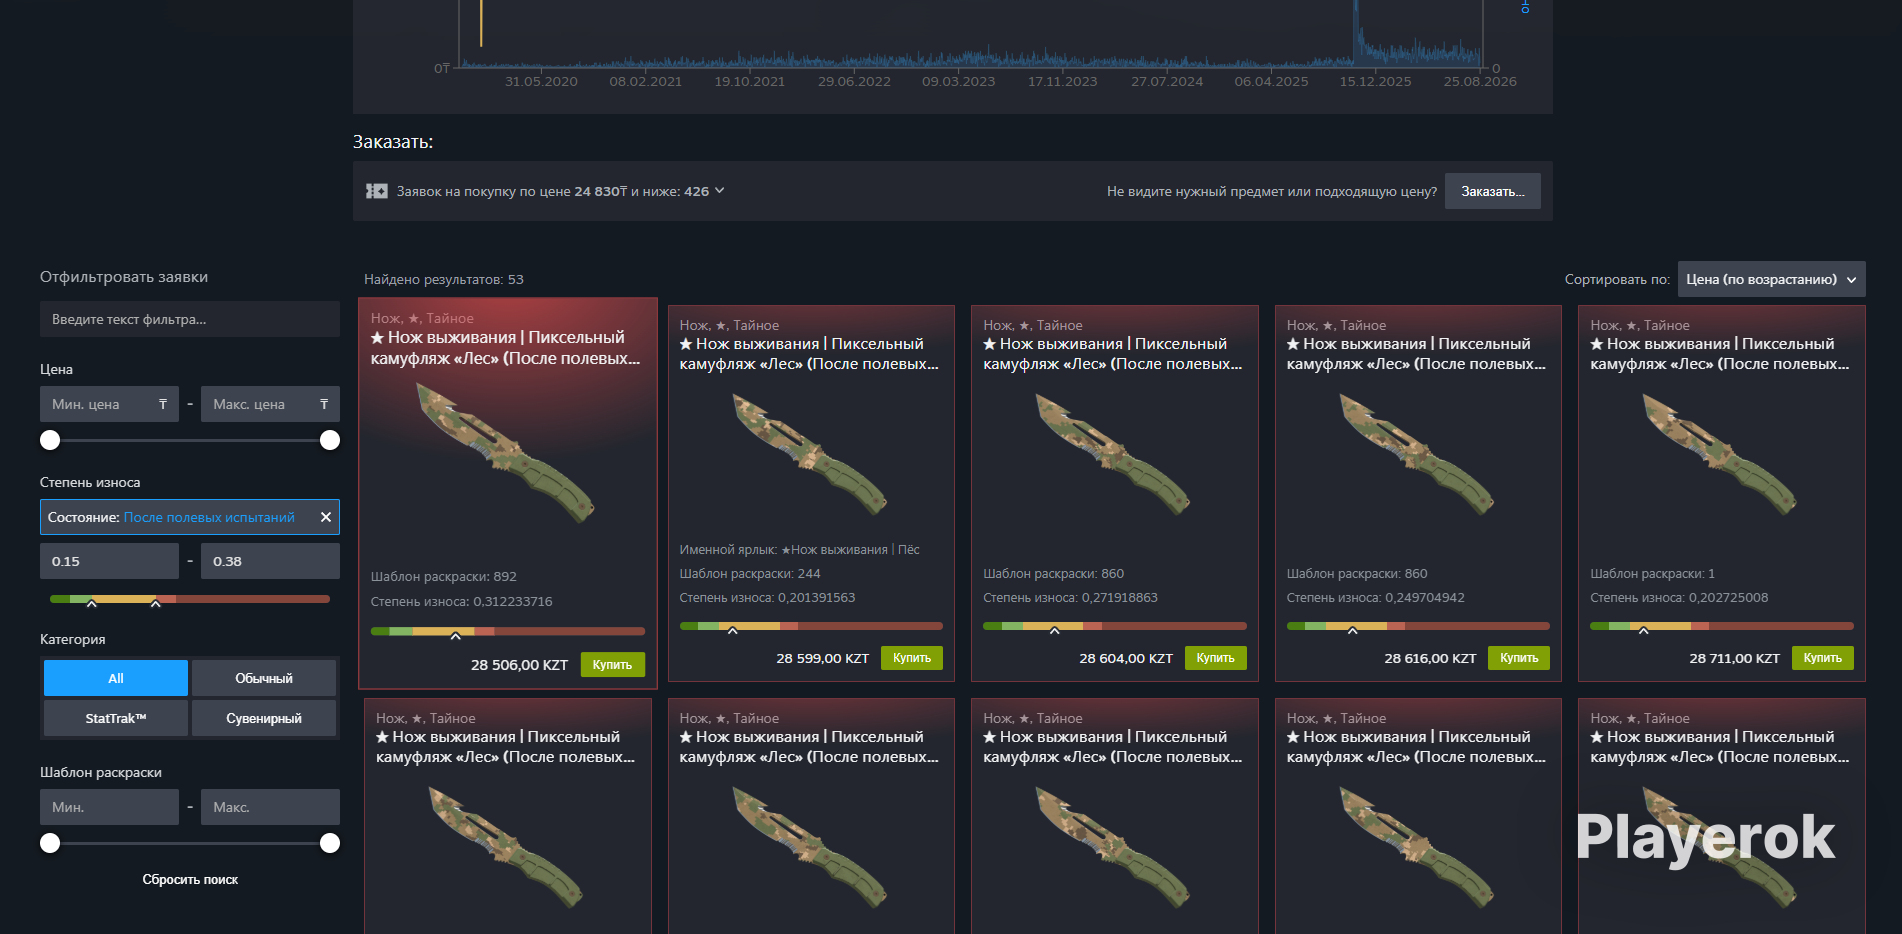Screen dimensions: 1902x934
Task: Click the lower wear range marker under 0.15
Action: point(91,603)
